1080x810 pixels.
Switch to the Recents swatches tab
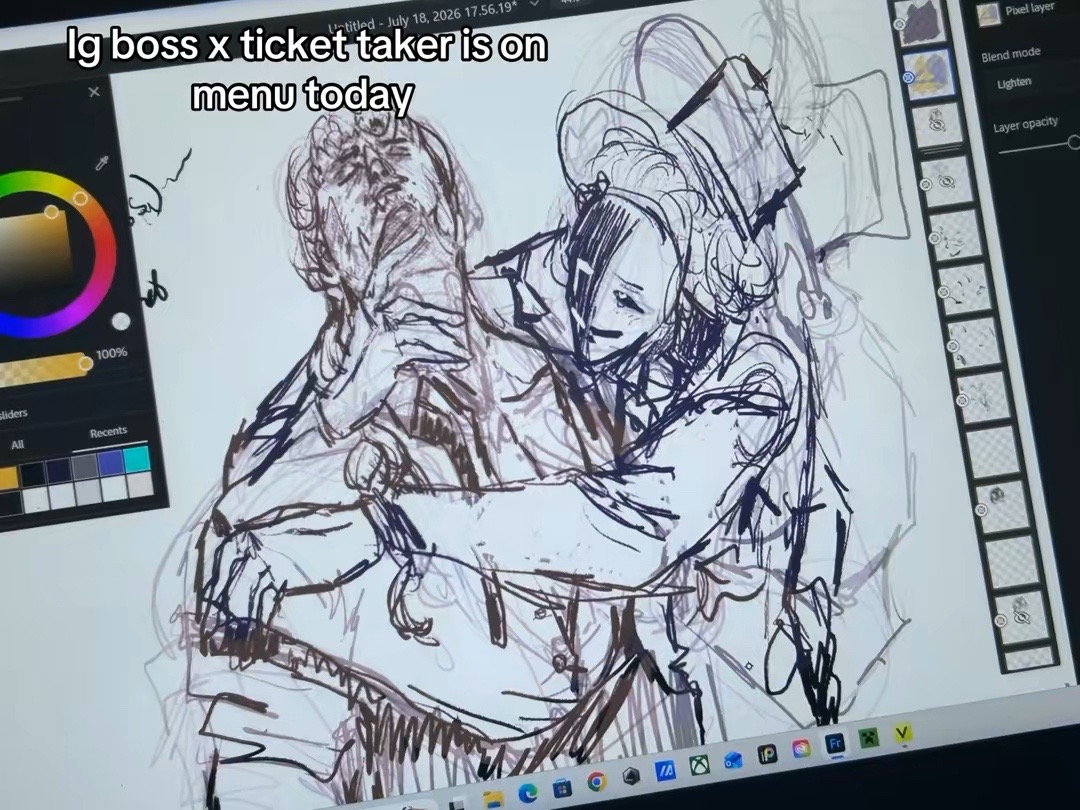[x=108, y=433]
